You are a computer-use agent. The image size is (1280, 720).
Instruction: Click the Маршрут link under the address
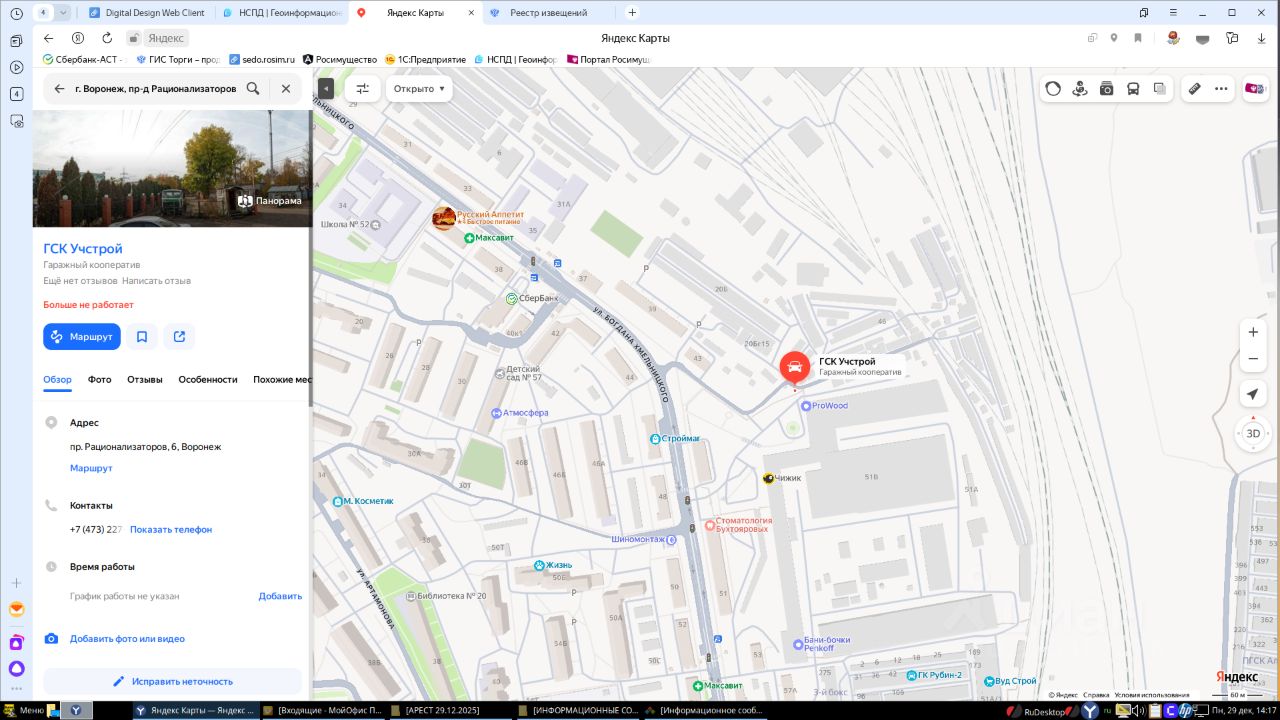click(x=91, y=469)
